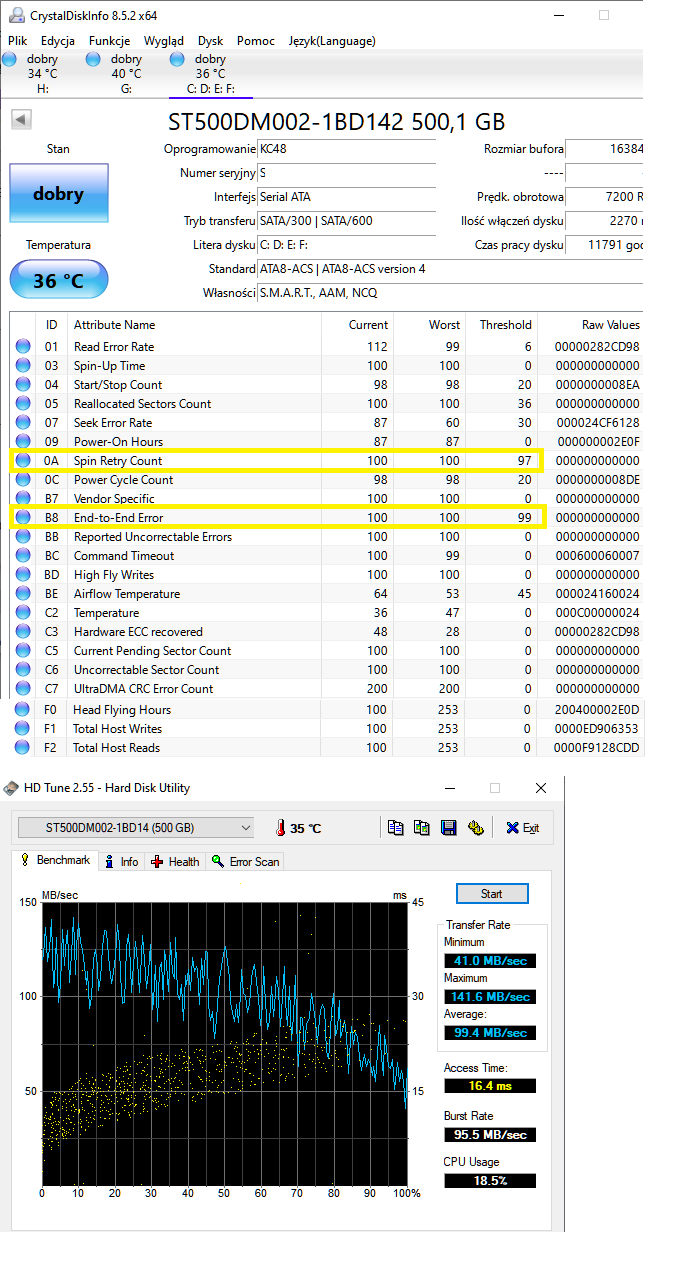This screenshot has height=1264, width=684.
Task: Open the Dysk menu
Action: (210, 41)
